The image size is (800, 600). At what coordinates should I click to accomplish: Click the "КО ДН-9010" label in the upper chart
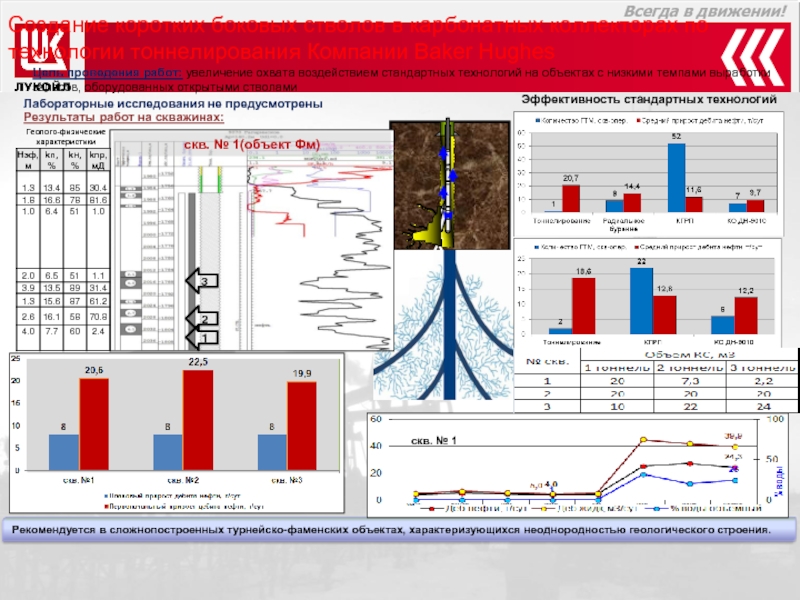click(746, 220)
